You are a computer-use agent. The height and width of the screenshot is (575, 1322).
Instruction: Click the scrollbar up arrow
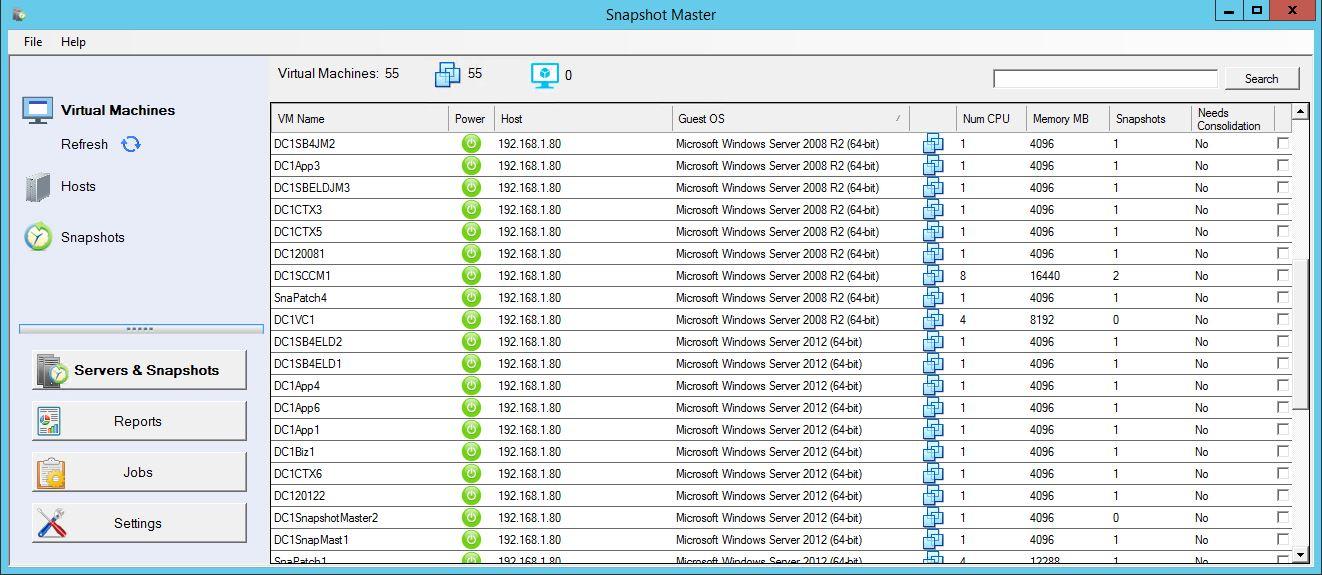[1300, 112]
